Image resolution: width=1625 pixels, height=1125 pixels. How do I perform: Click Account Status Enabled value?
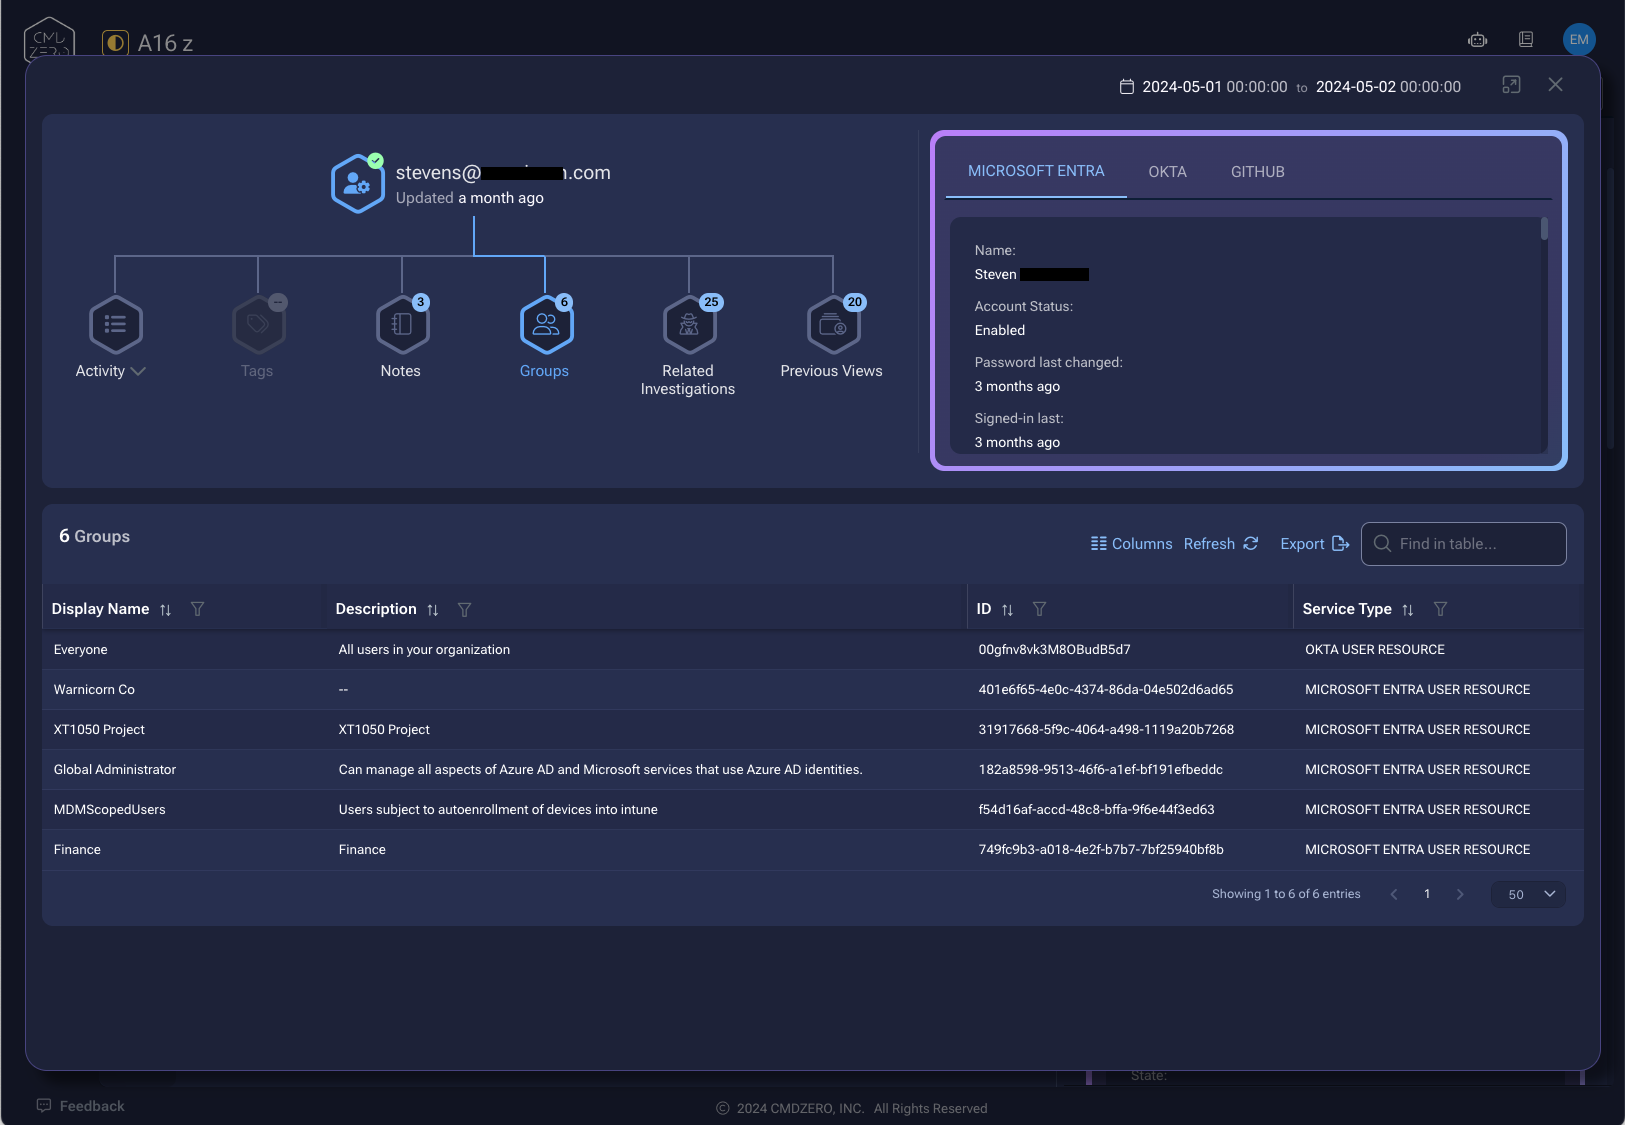click(1000, 330)
